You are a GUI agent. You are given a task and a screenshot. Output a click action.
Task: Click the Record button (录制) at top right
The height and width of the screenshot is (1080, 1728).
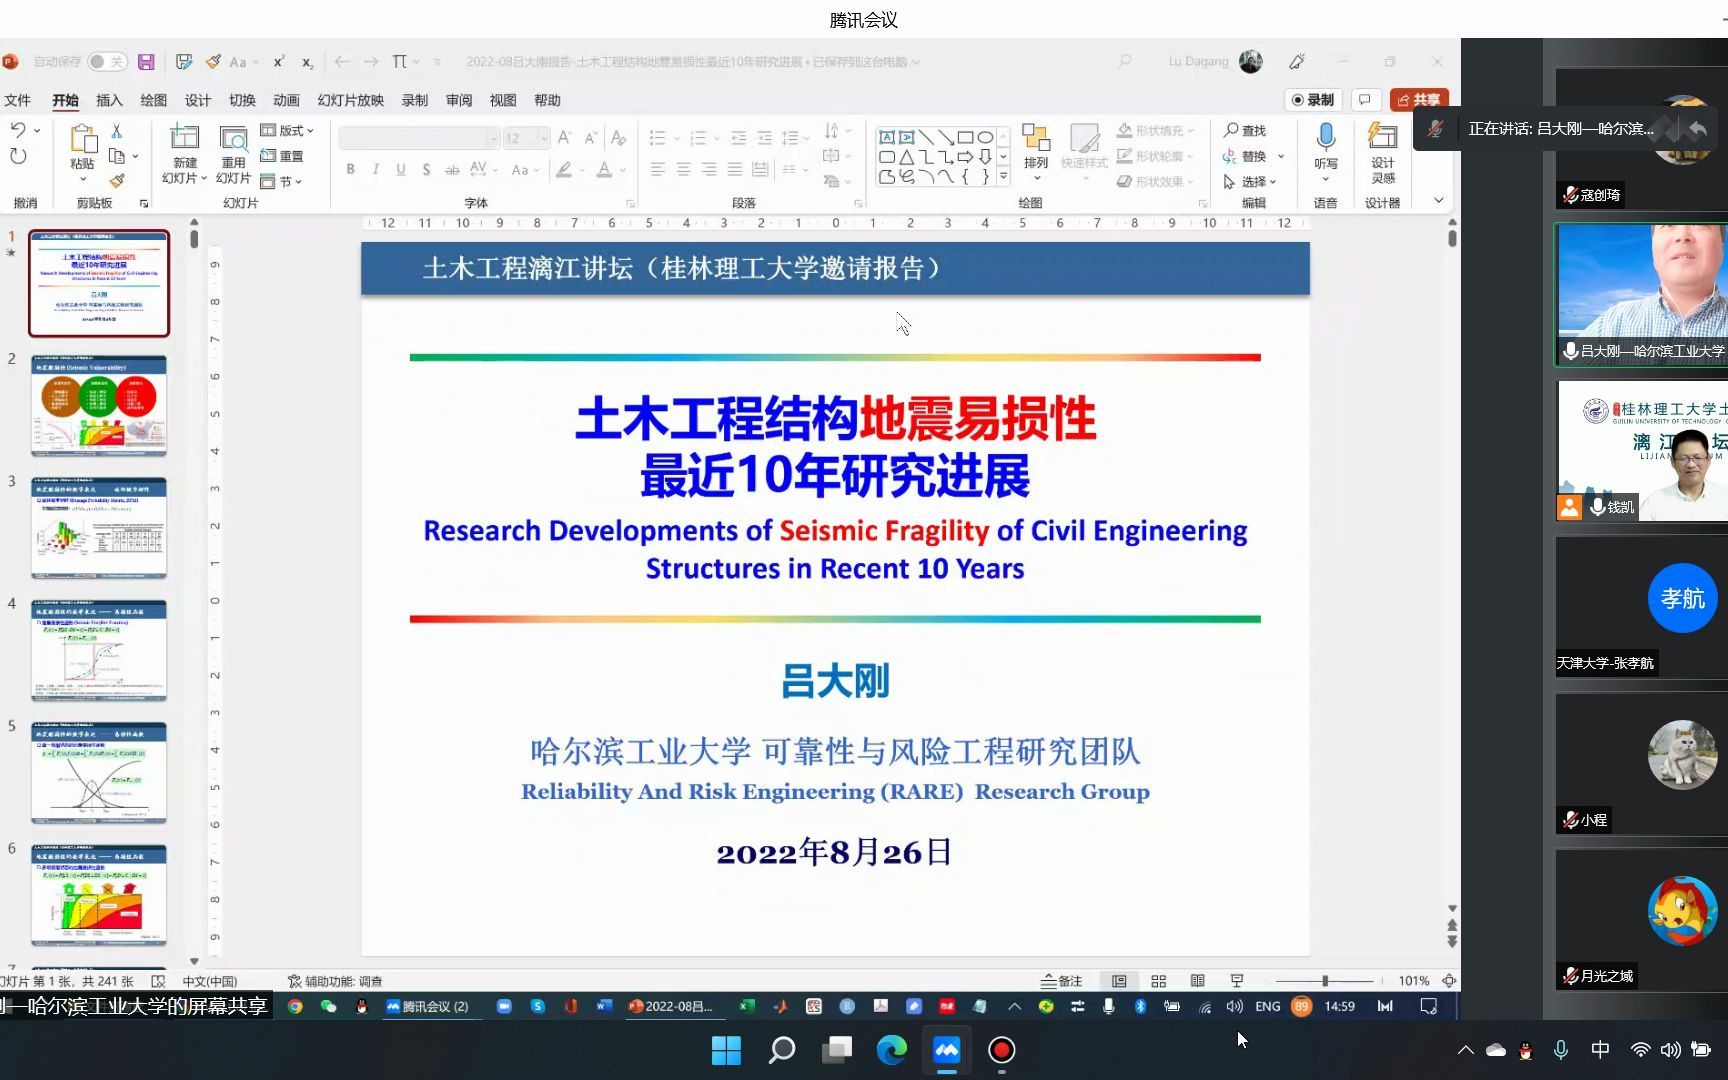pyautogui.click(x=1312, y=100)
